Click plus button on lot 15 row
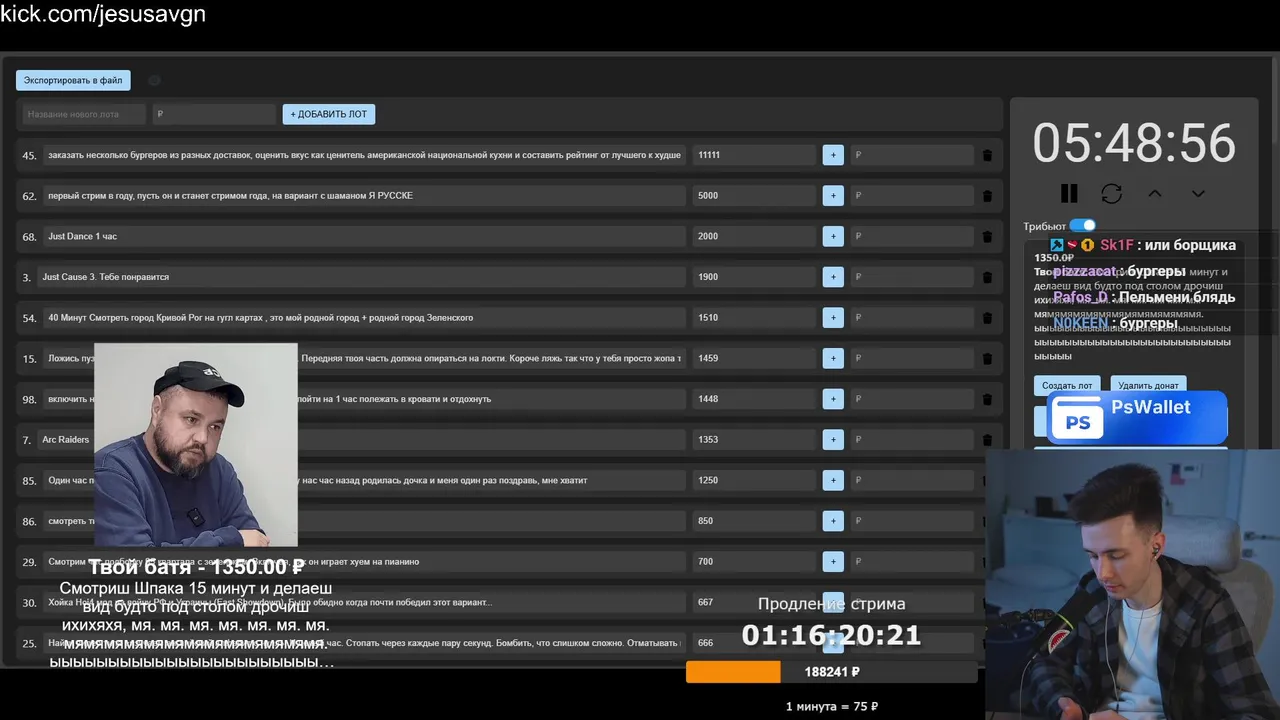 (833, 358)
